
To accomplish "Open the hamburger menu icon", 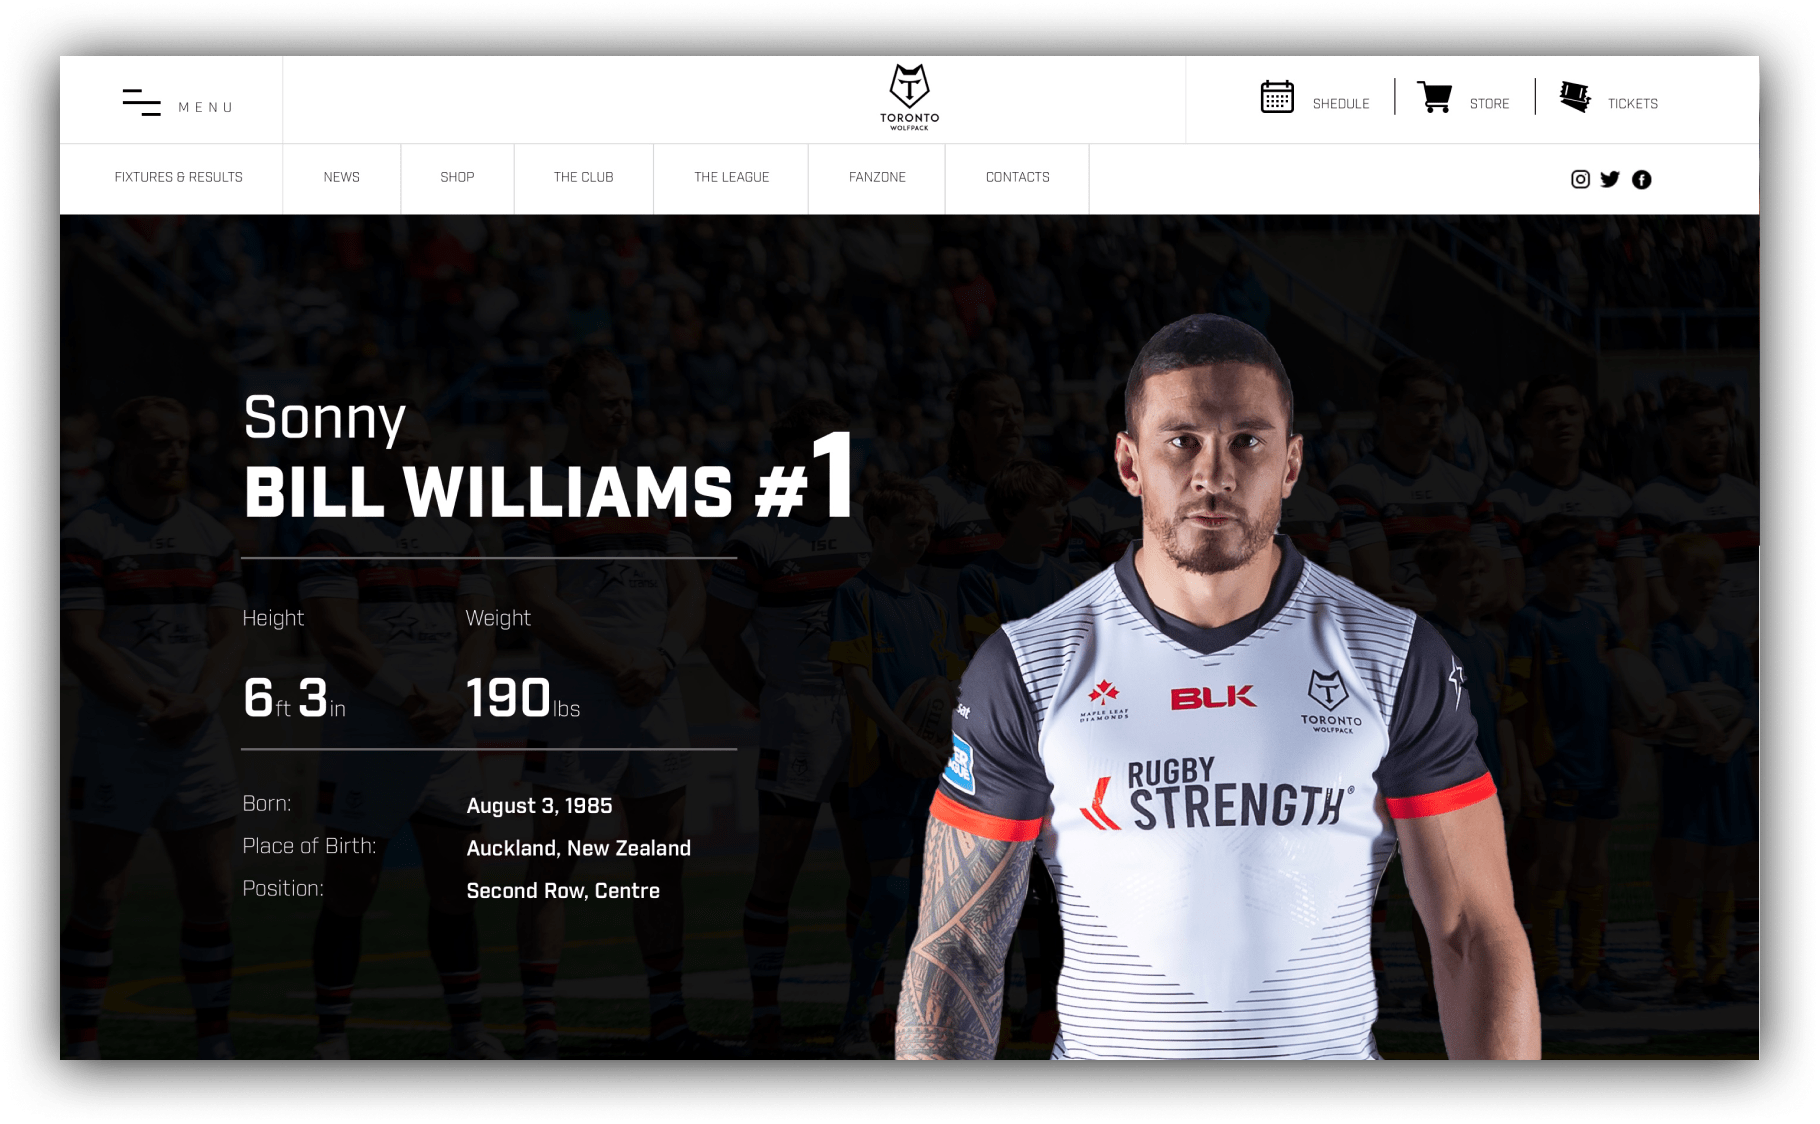I will (141, 103).
